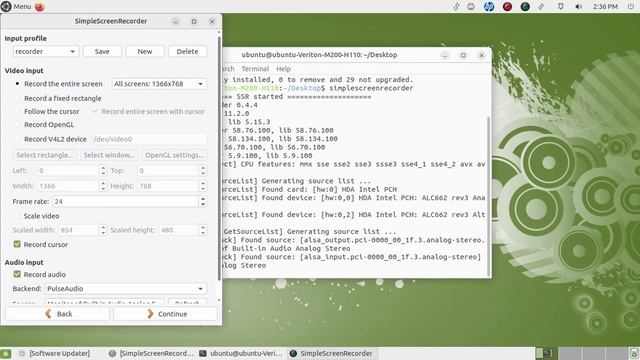Click Continue in SimpleScreenRecorder
This screenshot has height=360, width=640.
(x=165, y=314)
